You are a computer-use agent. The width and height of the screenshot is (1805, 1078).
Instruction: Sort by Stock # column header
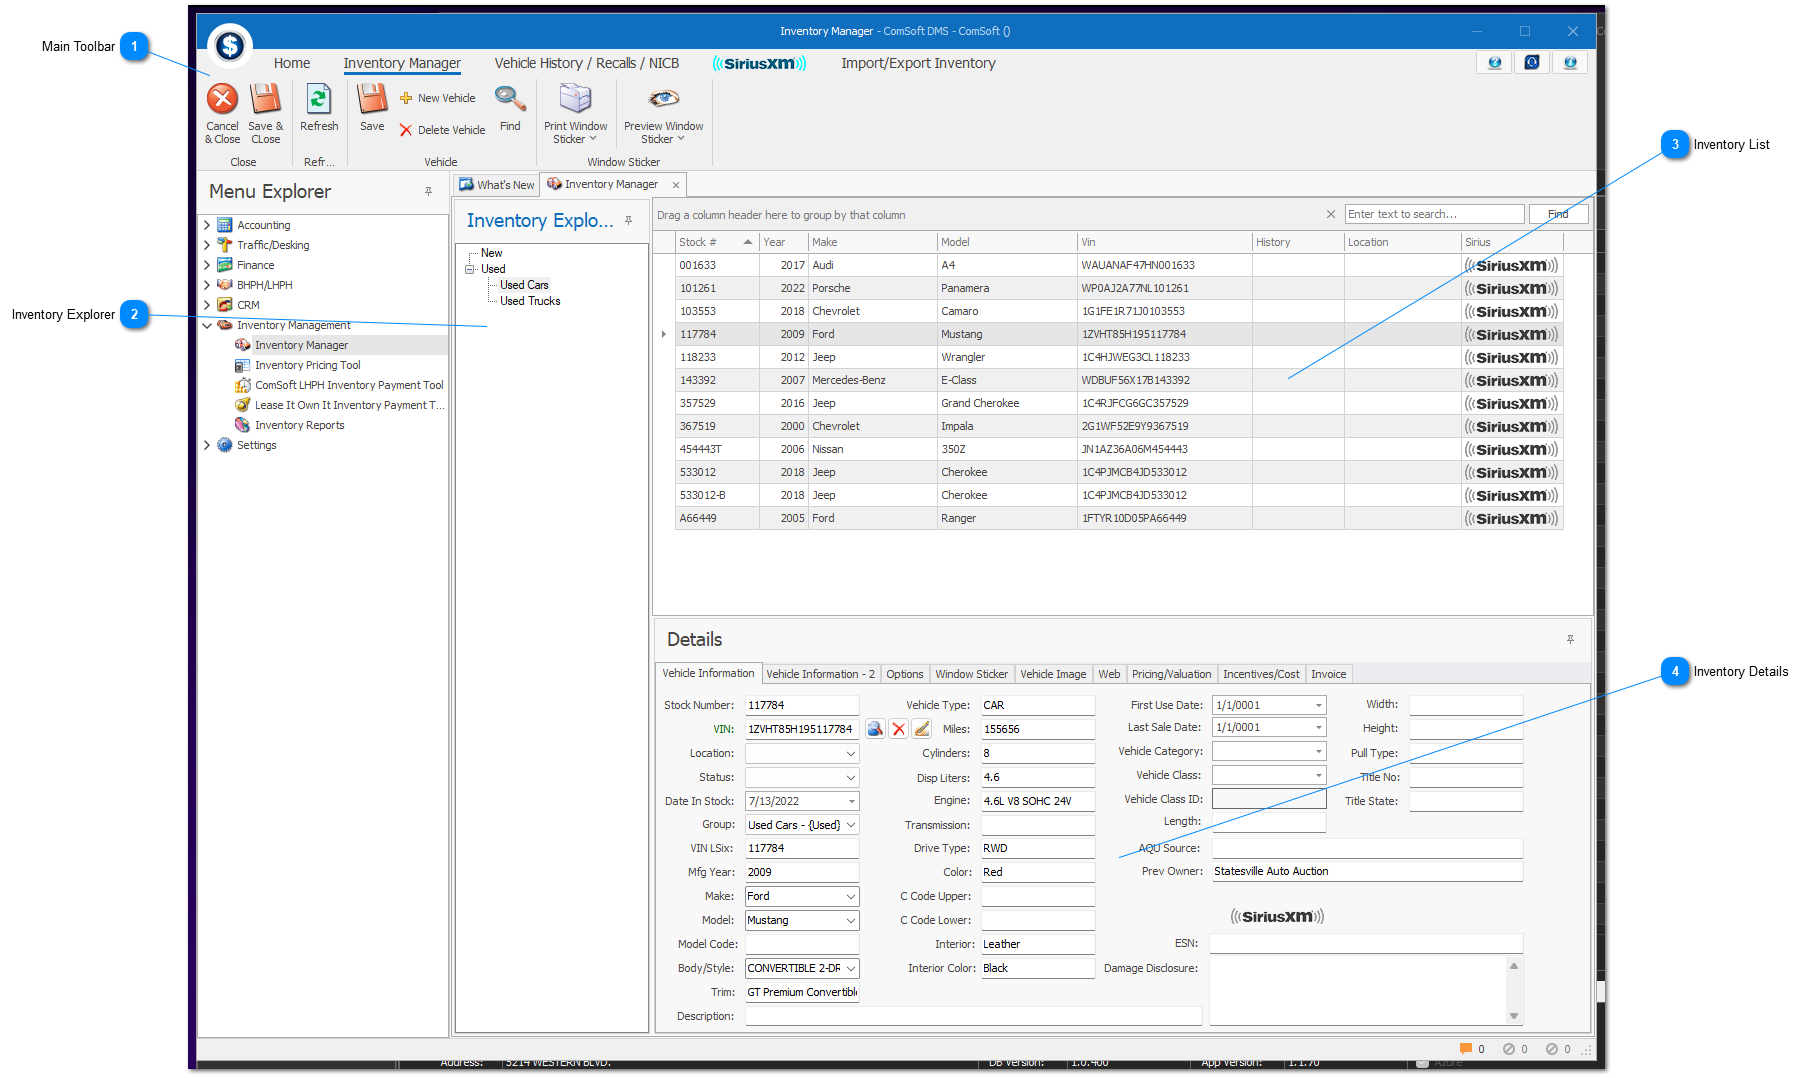click(x=716, y=242)
